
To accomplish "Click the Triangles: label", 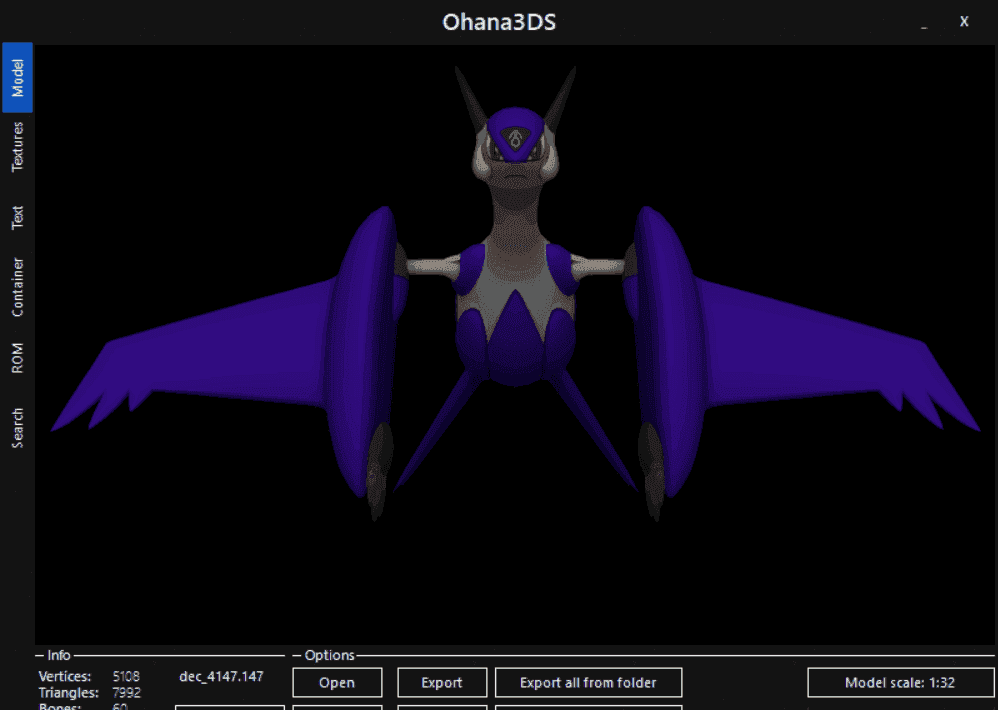I will click(x=69, y=693).
